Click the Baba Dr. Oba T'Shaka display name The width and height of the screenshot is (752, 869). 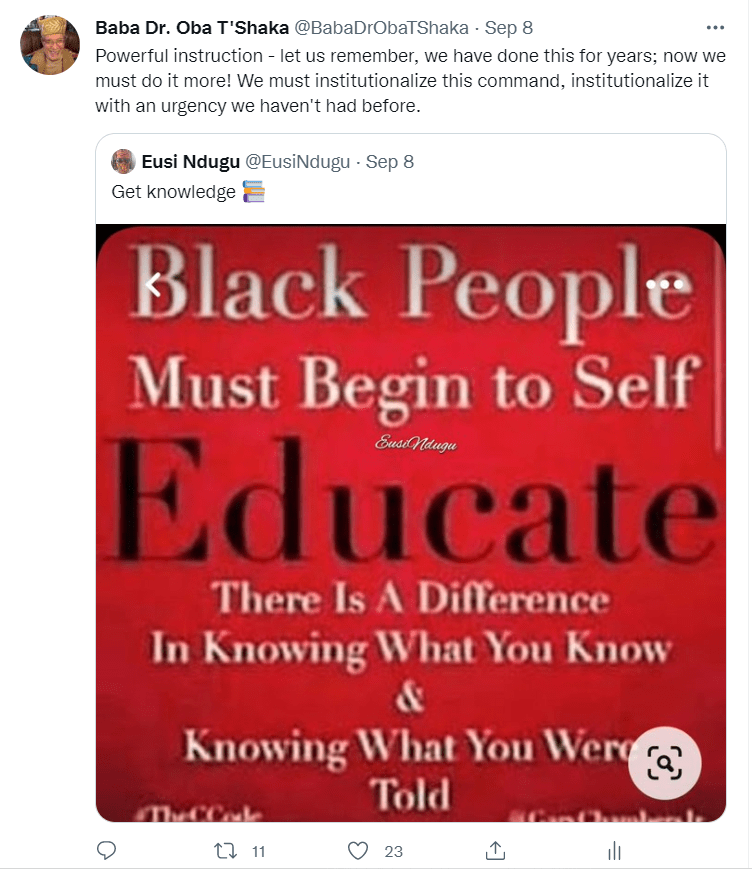192,28
